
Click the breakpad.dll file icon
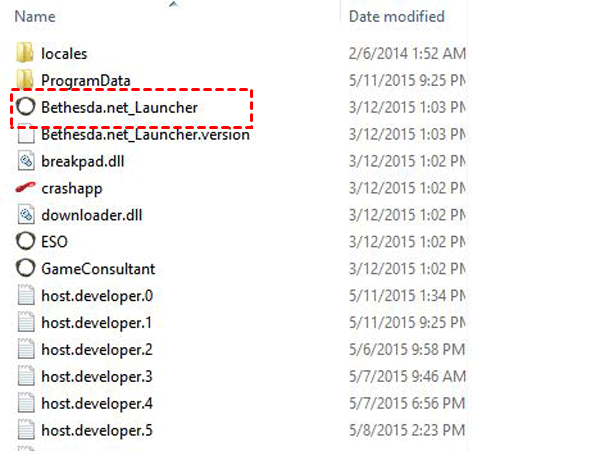(x=26, y=161)
